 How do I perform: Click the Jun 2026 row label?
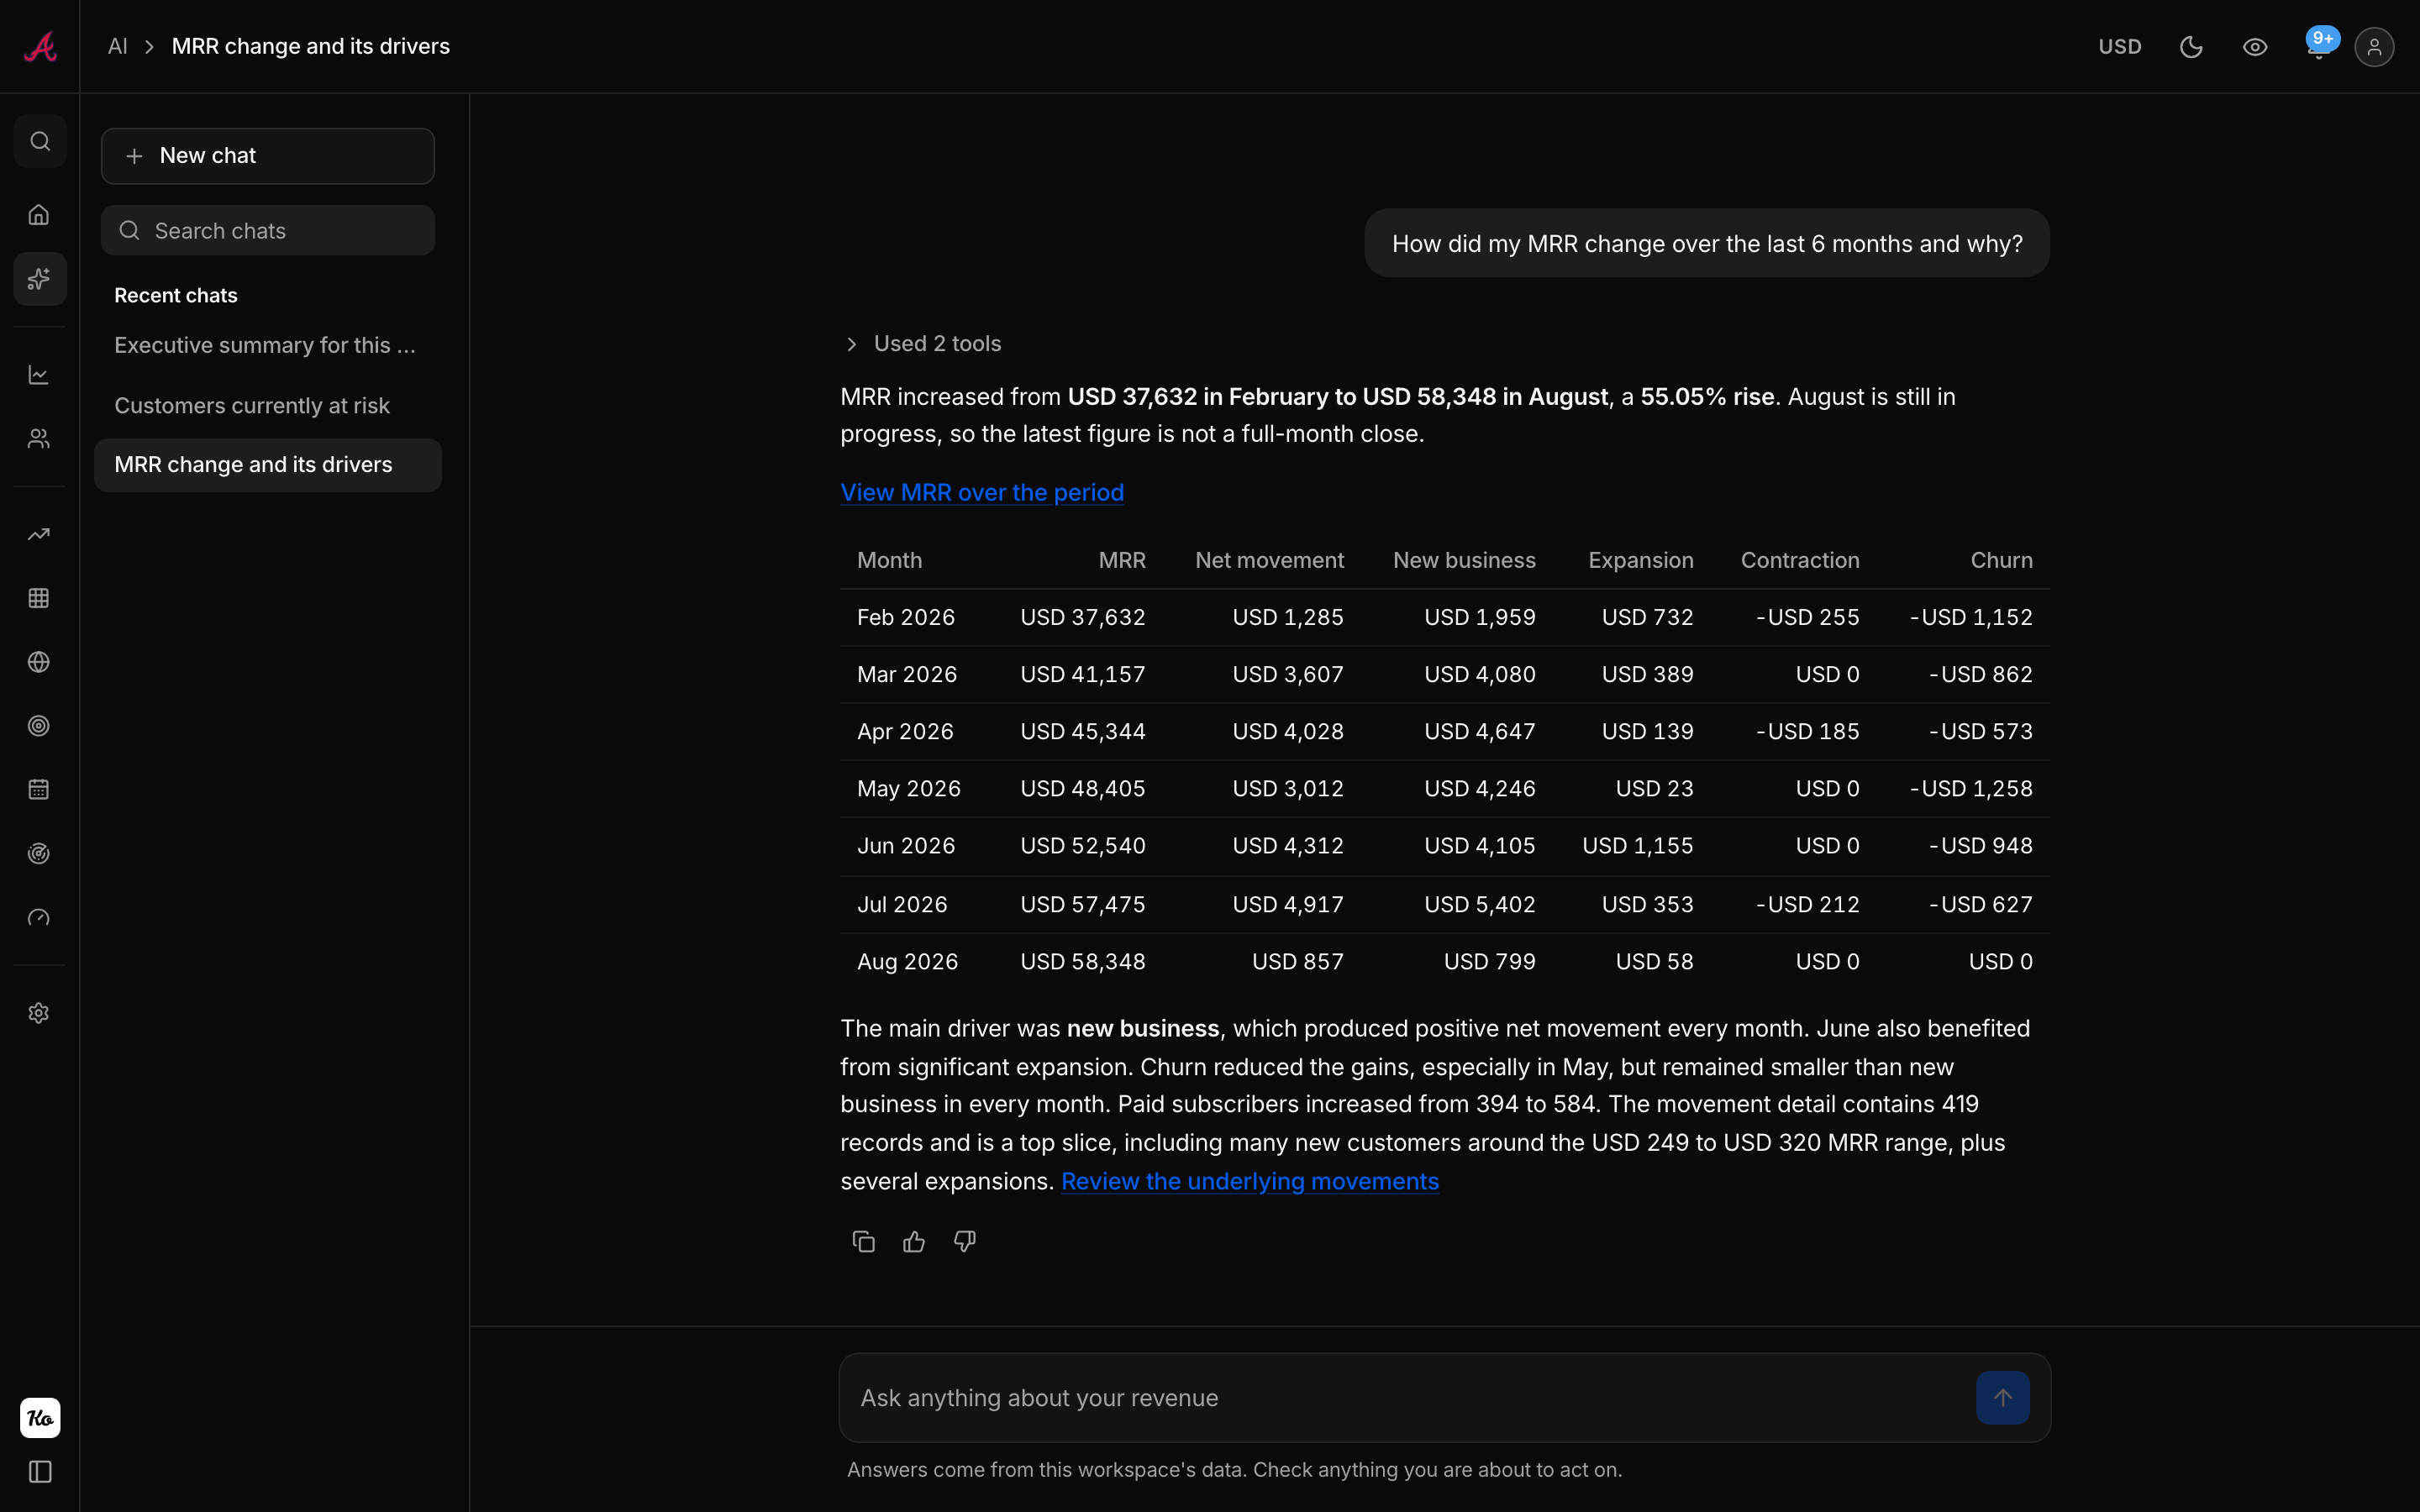[906, 846]
